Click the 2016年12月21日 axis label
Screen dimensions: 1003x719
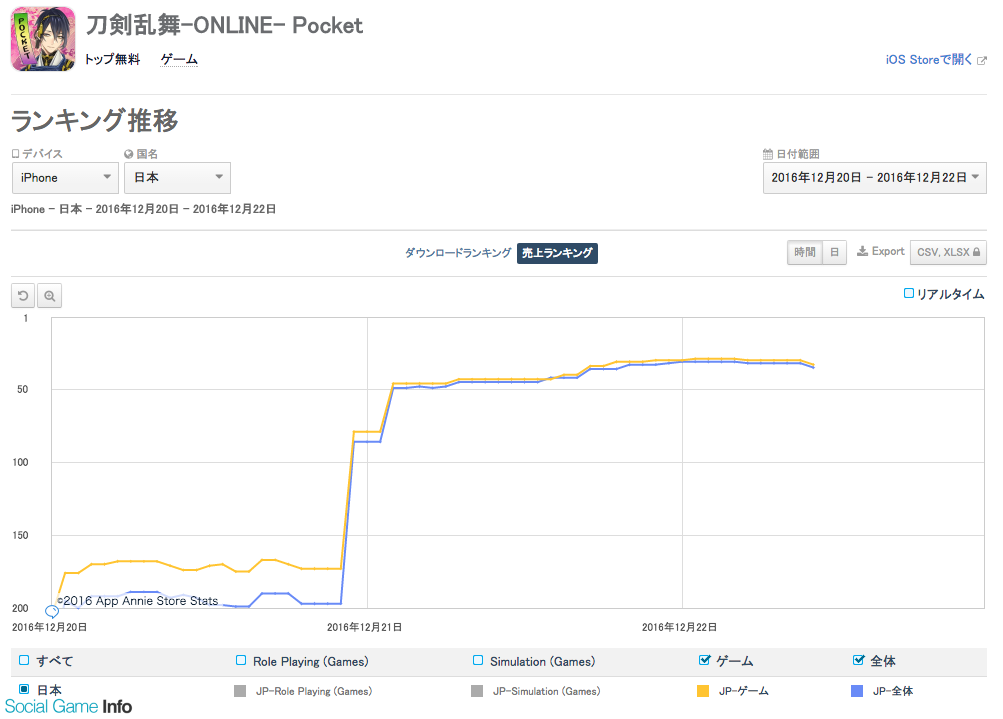click(364, 627)
